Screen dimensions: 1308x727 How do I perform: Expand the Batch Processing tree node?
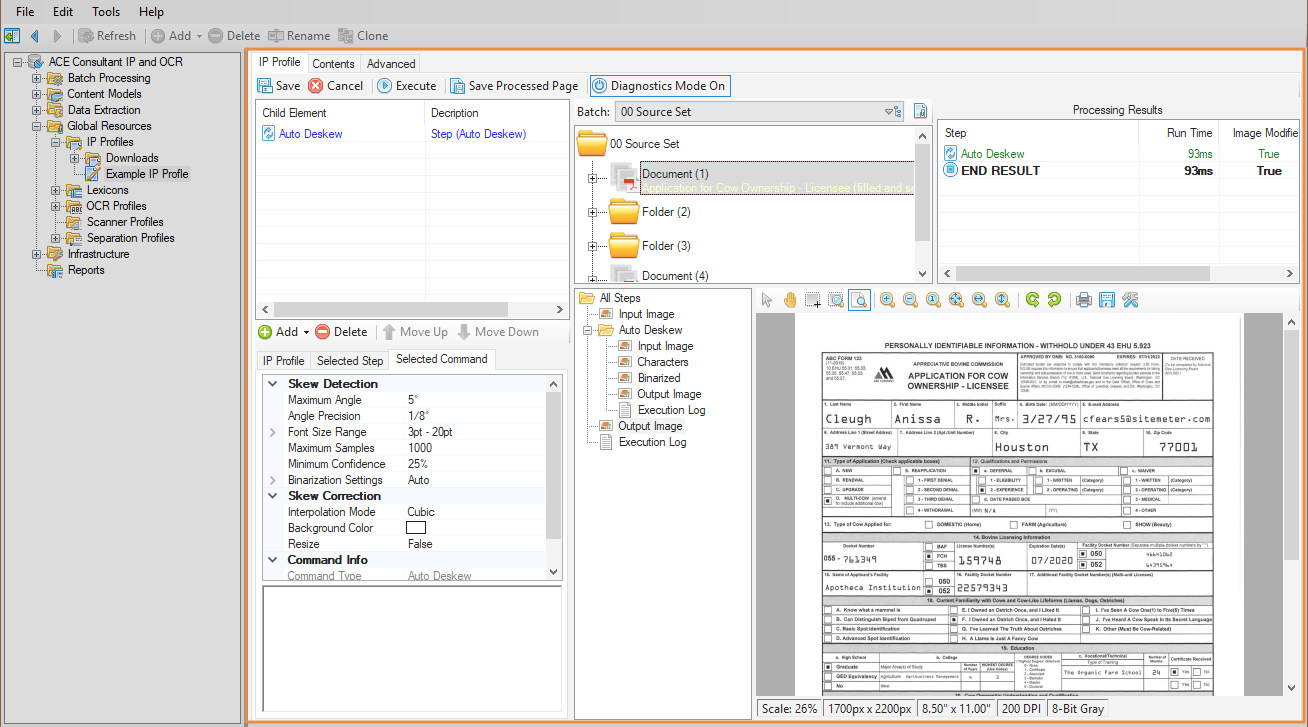(x=37, y=78)
